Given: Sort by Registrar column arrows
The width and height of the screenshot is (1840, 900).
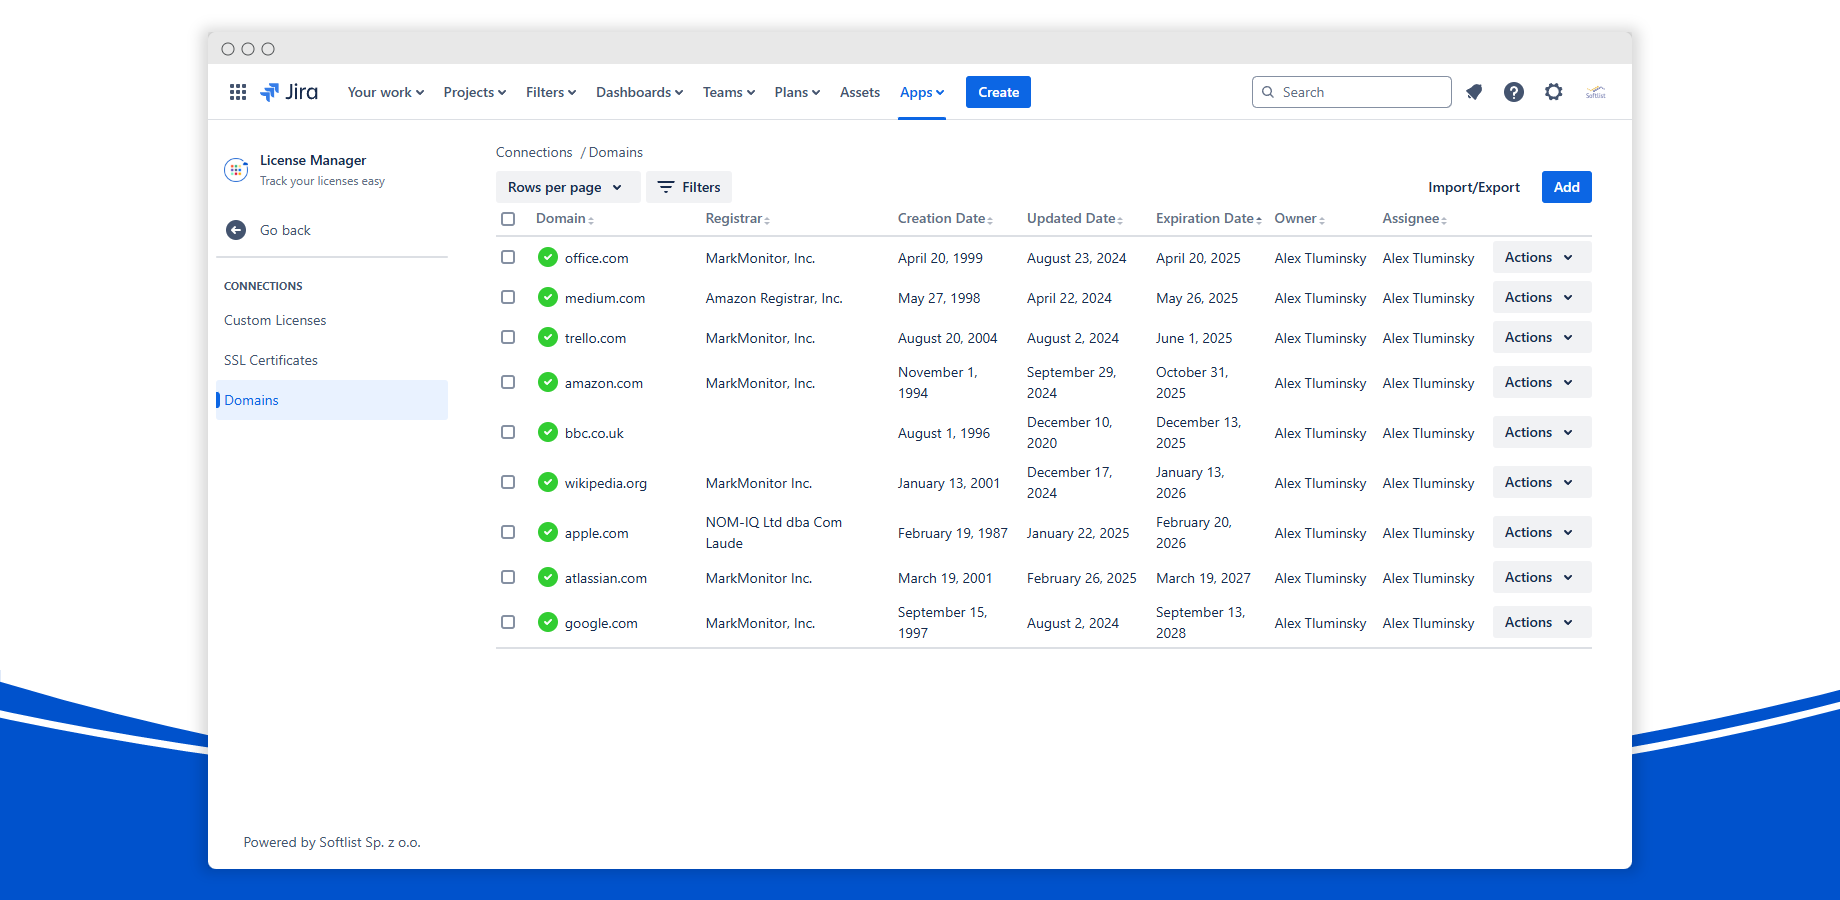Looking at the screenshot, I should tap(767, 220).
